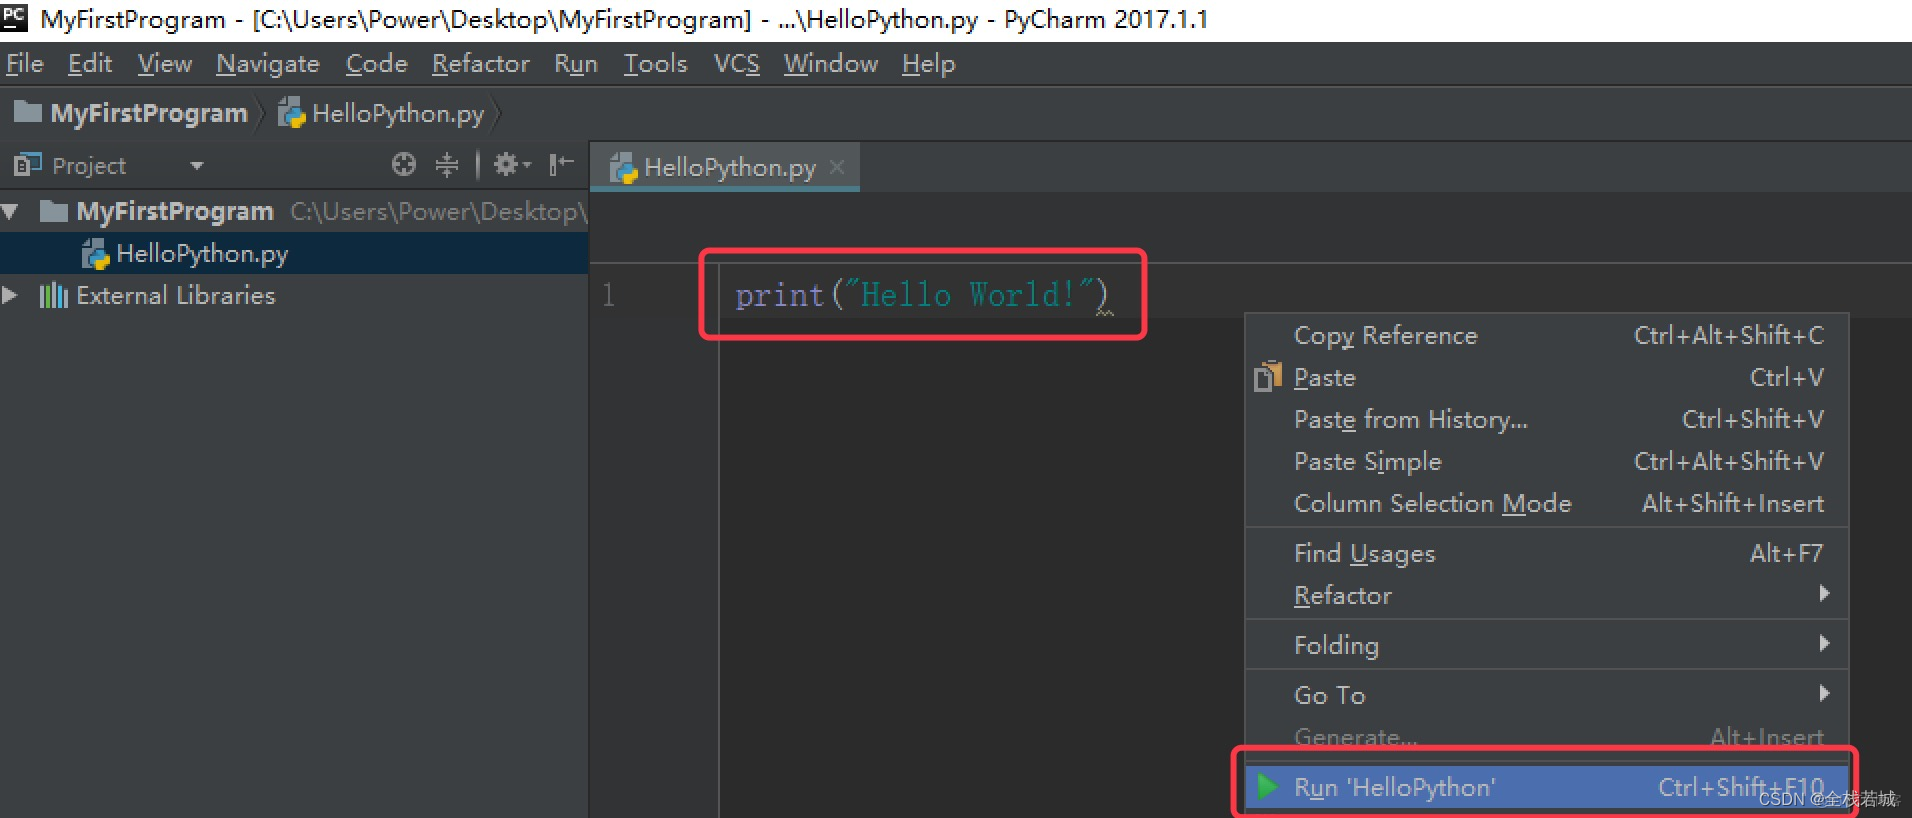
Task: Select the HelloPython.py editor tab
Action: coord(725,167)
